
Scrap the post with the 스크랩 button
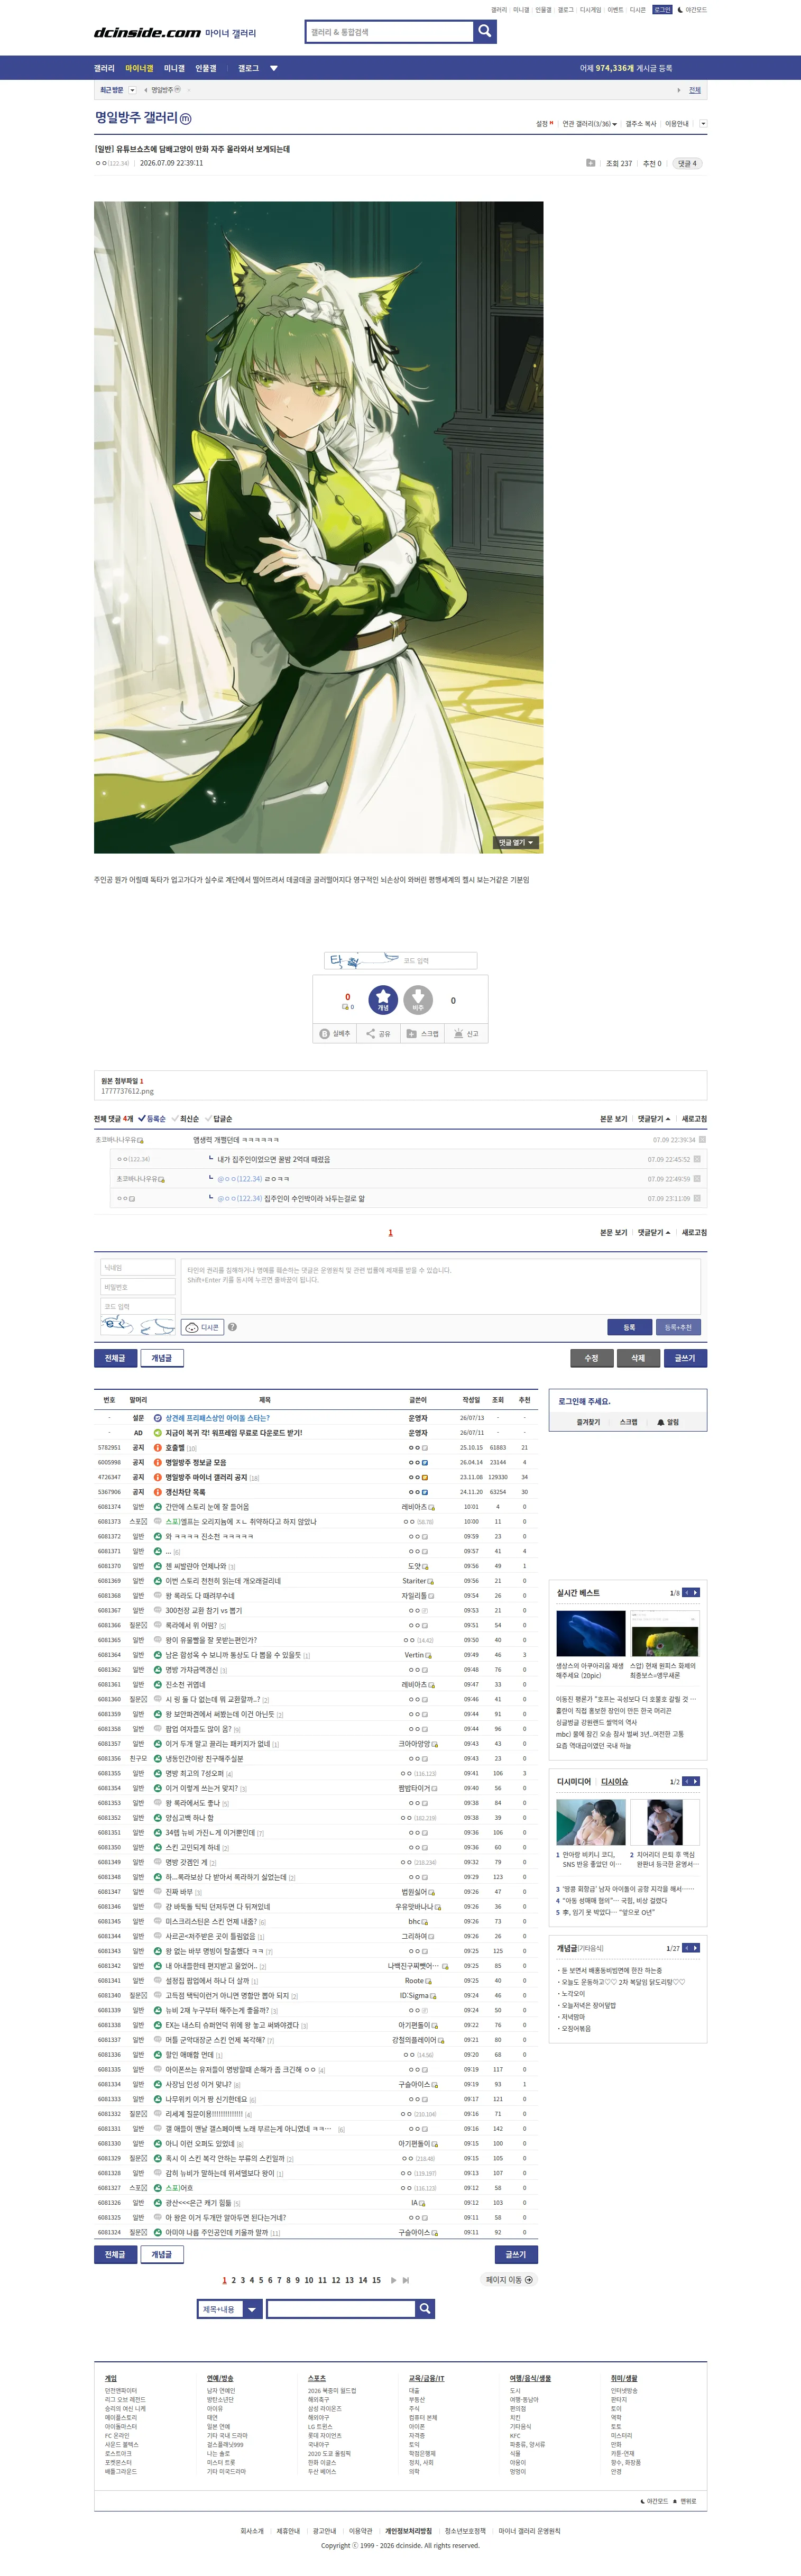(422, 1034)
